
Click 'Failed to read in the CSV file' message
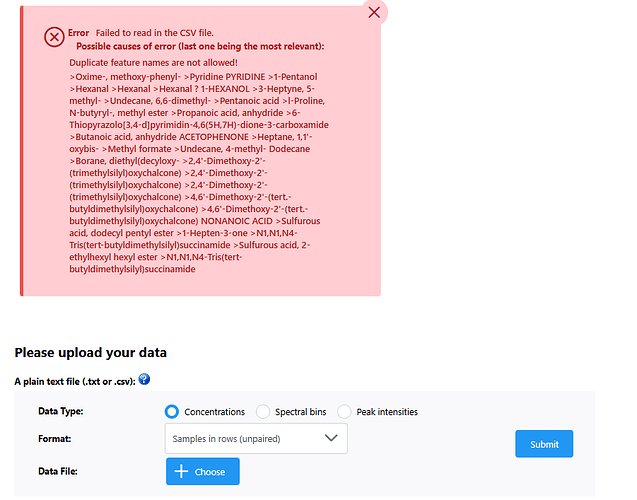[x=154, y=33]
